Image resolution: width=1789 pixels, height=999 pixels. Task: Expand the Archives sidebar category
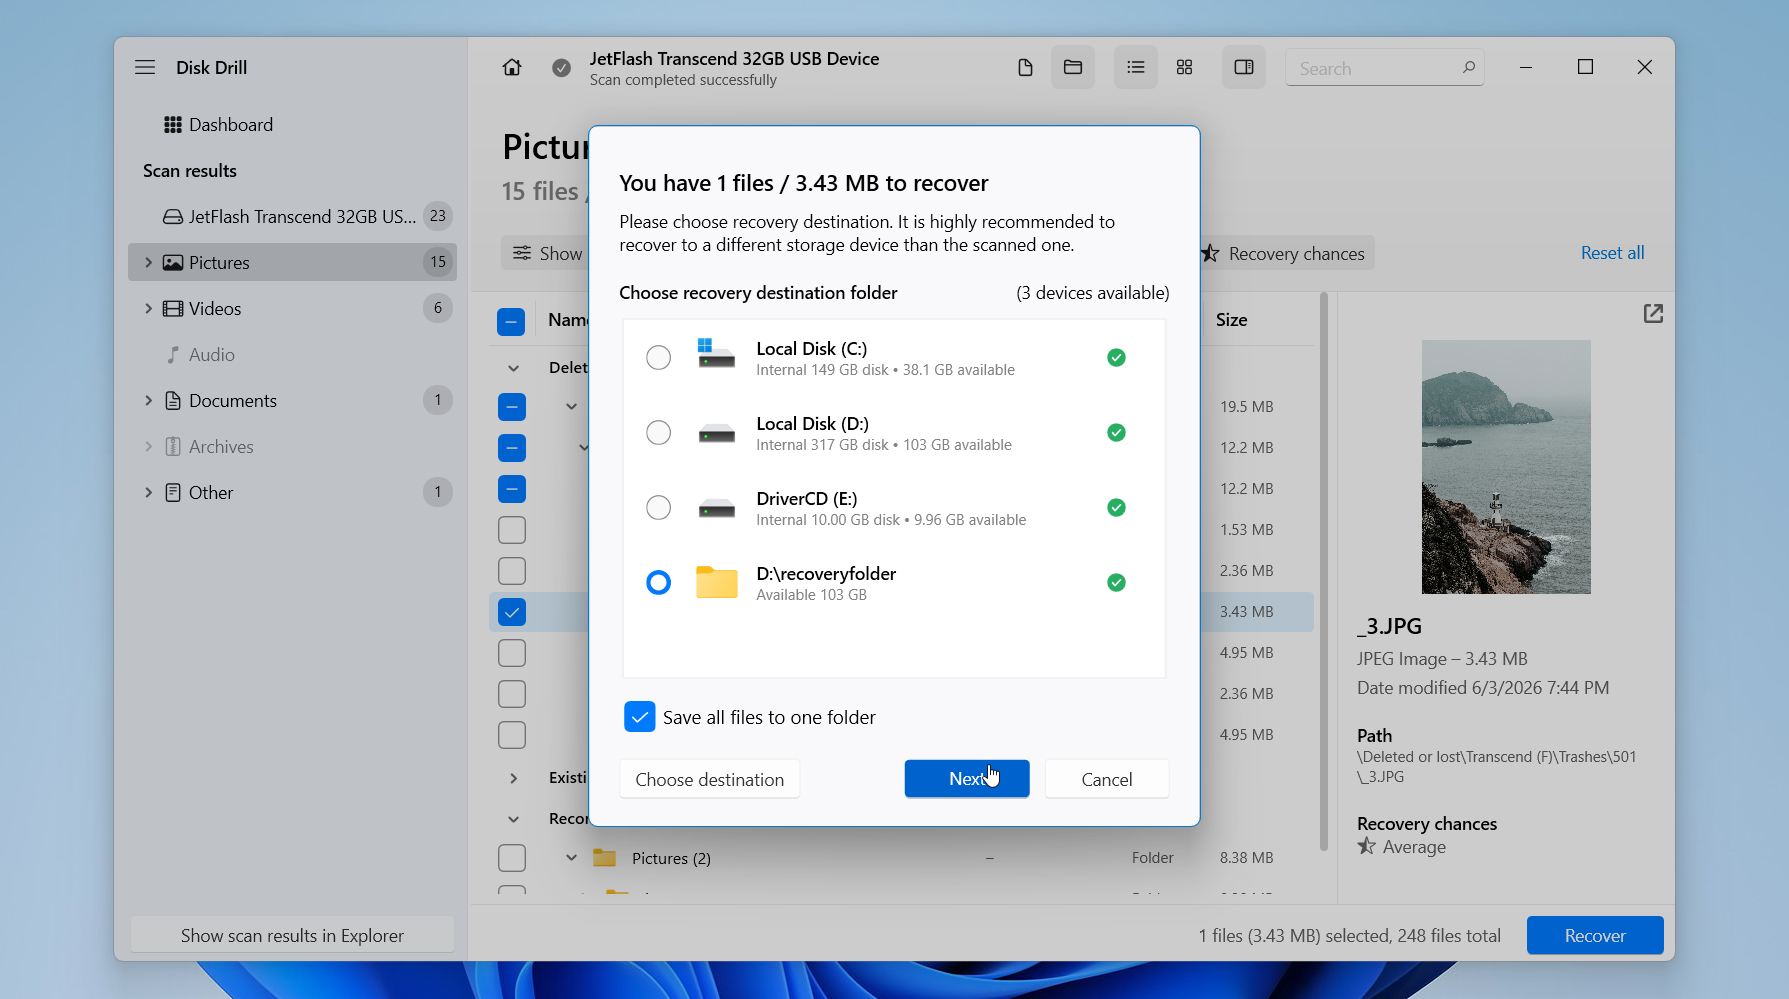(148, 446)
